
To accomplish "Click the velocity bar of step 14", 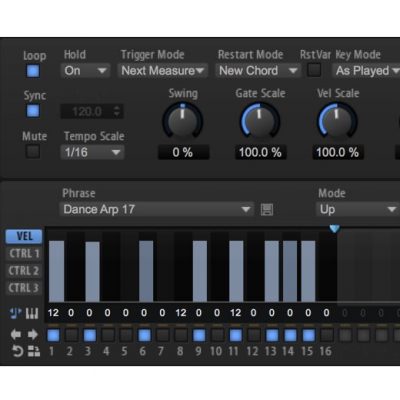I will tap(290, 271).
